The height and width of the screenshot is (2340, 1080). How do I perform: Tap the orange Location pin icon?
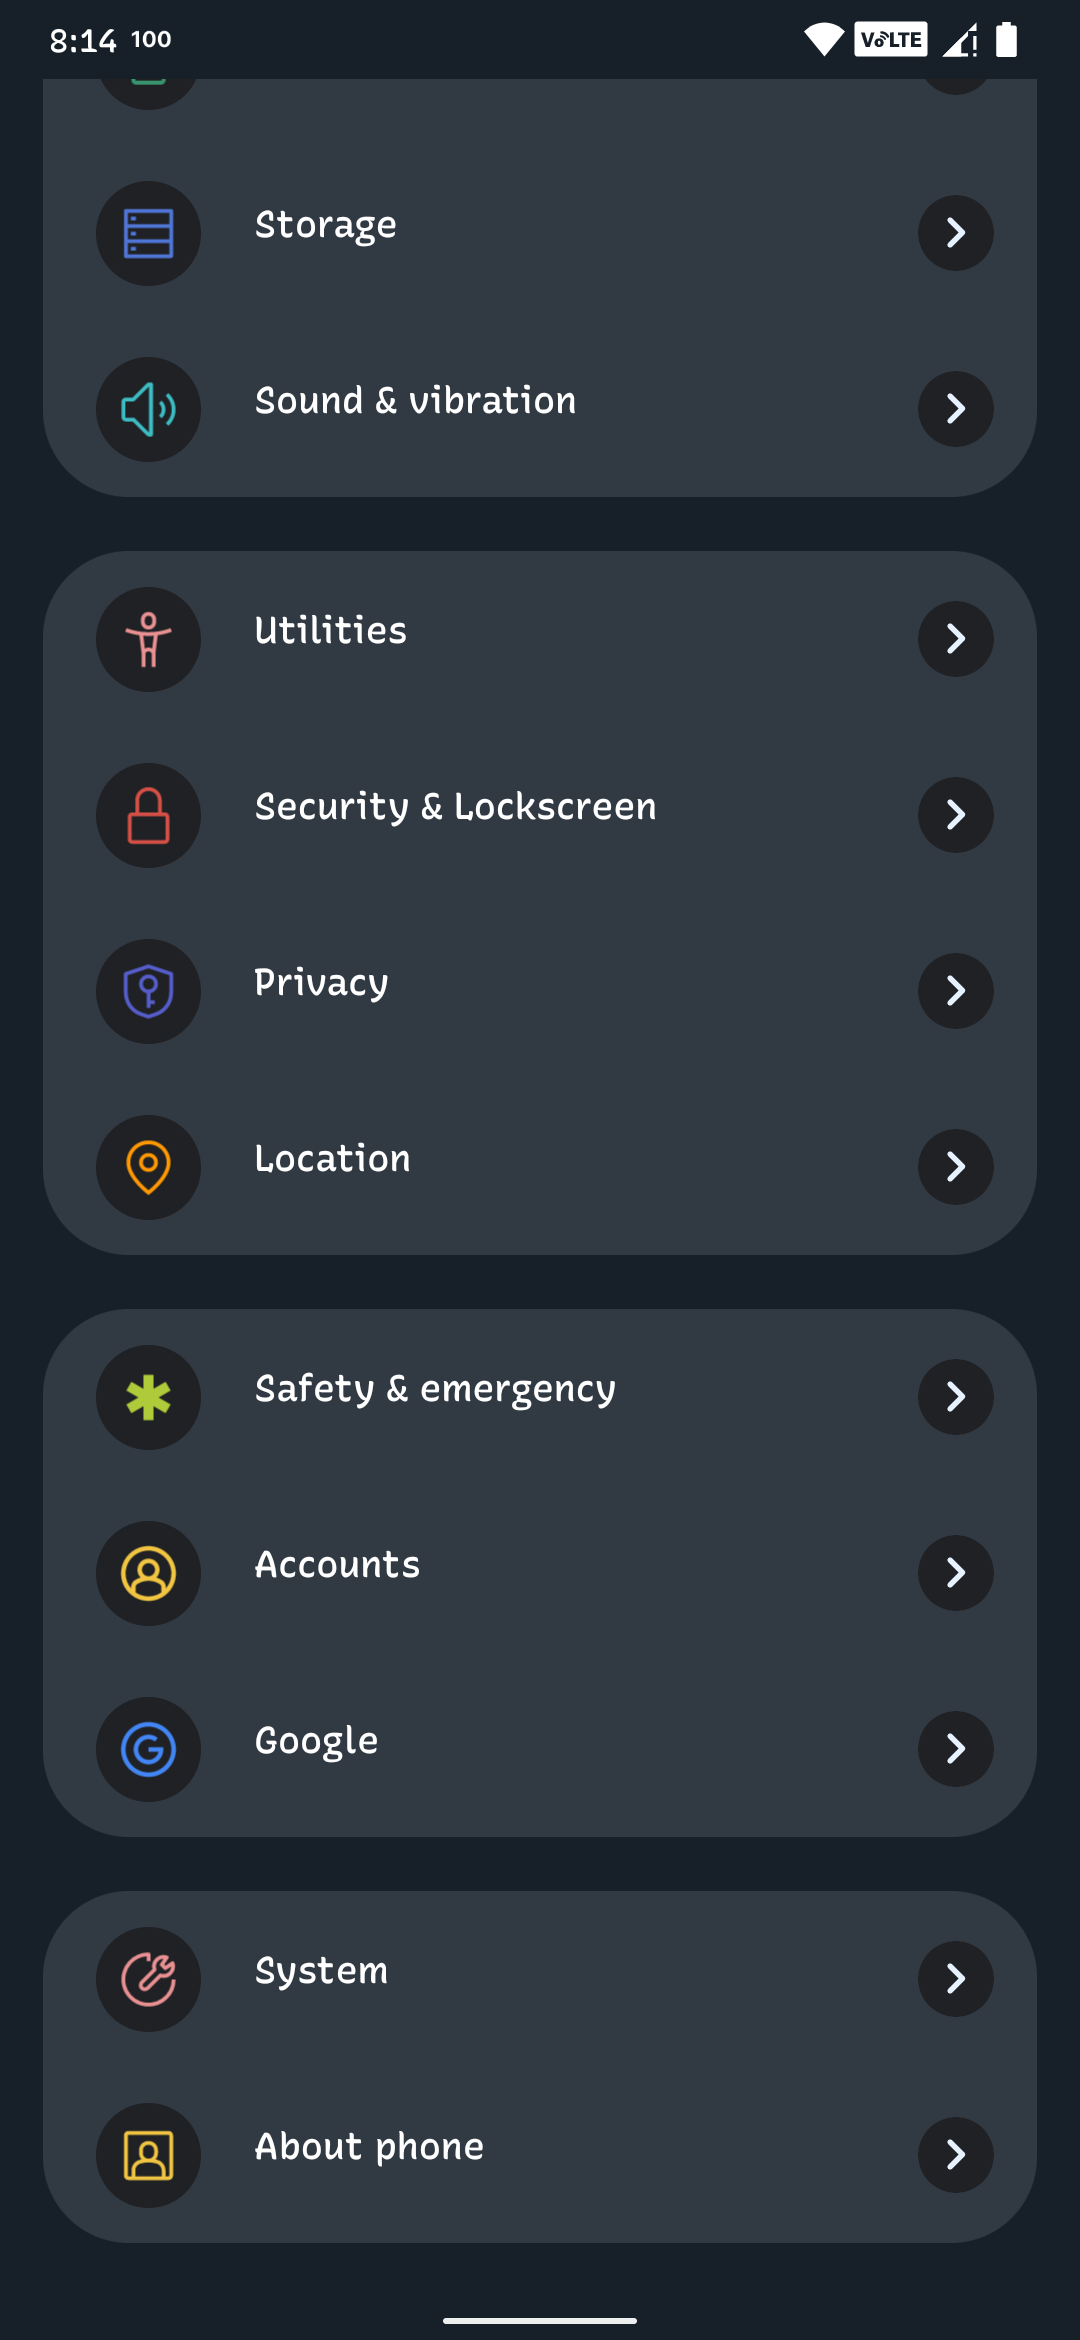pos(148,1167)
